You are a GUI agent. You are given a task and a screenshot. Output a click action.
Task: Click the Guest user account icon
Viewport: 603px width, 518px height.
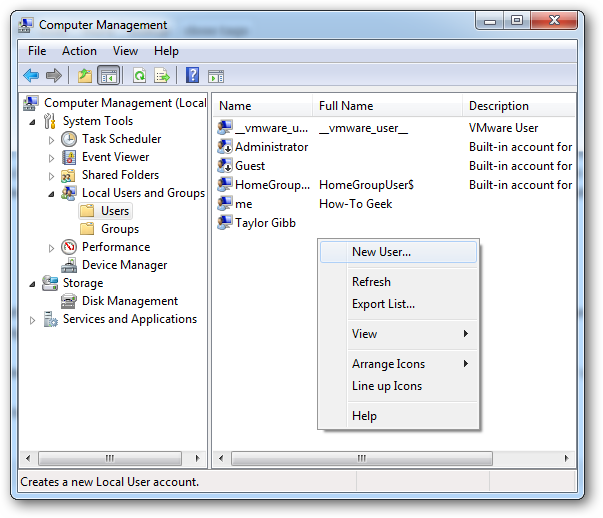tap(225, 166)
